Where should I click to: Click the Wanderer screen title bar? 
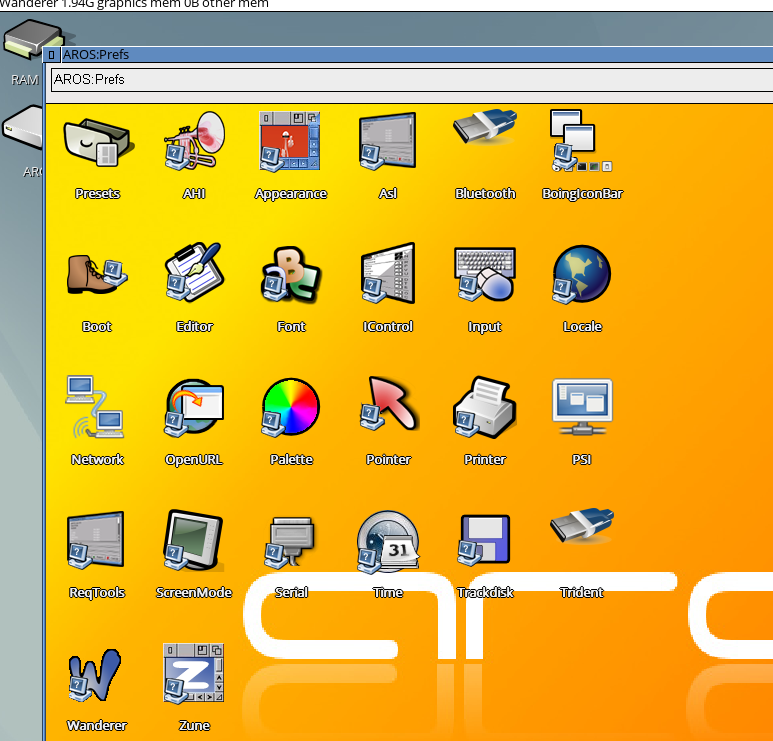pyautogui.click(x=386, y=5)
